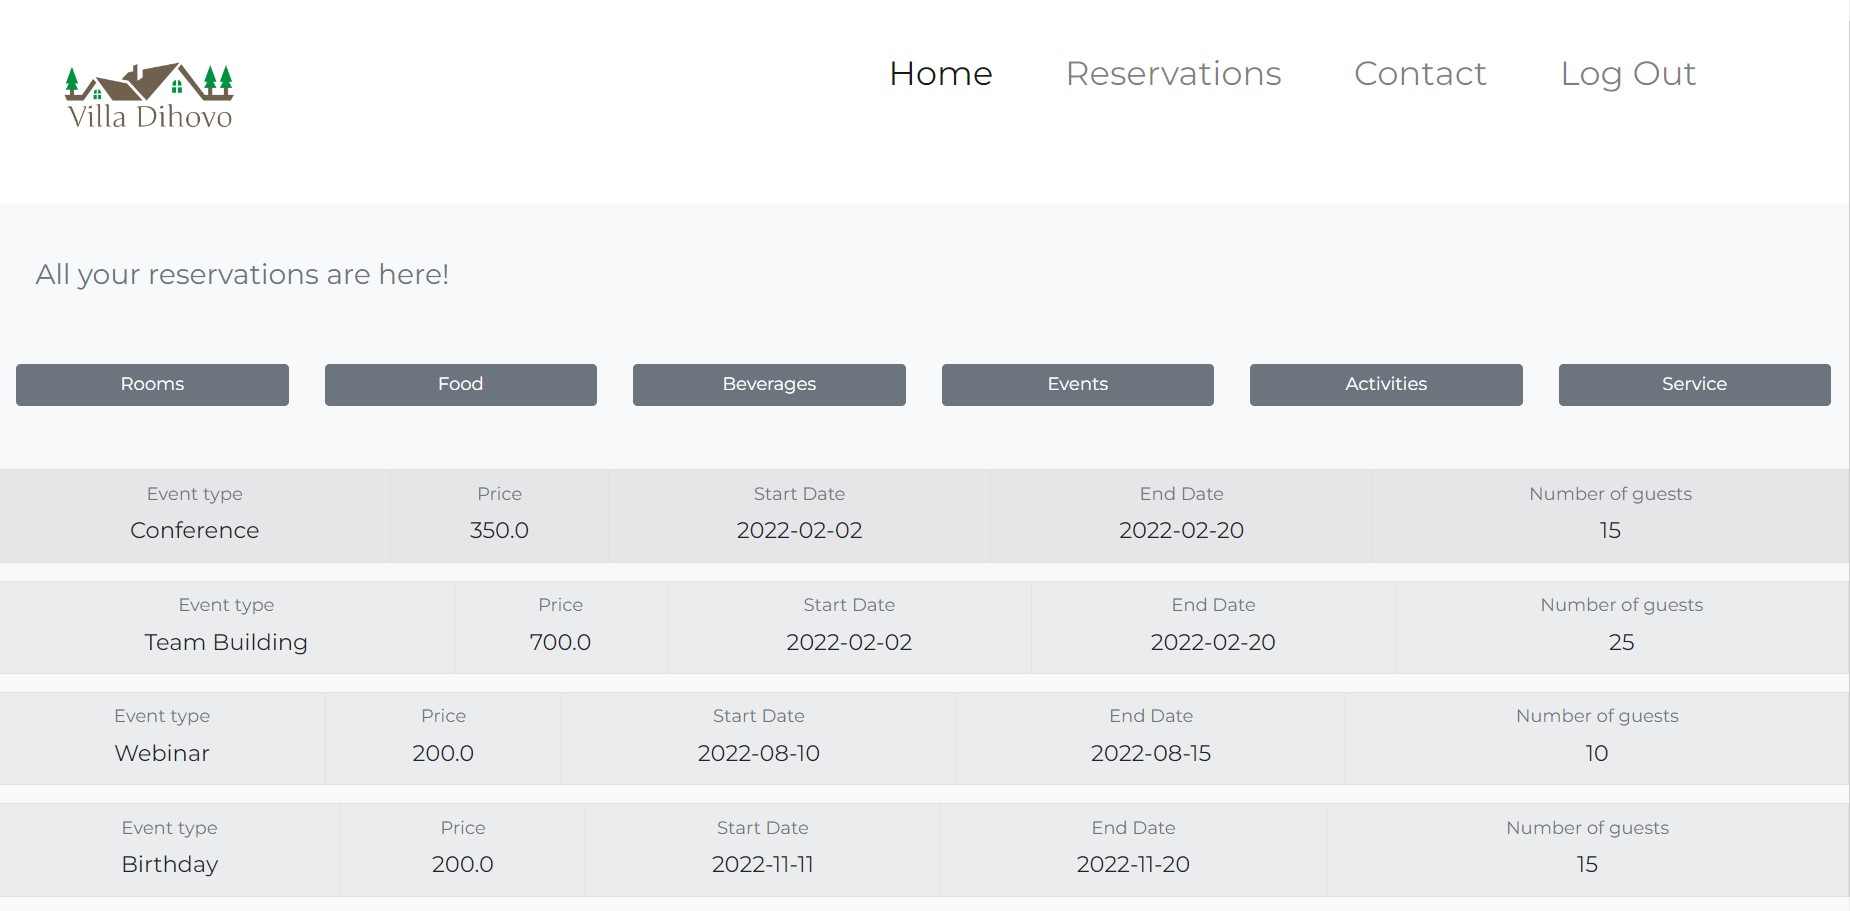The height and width of the screenshot is (911, 1850).
Task: Select the Team Building event row
Action: 226,642
